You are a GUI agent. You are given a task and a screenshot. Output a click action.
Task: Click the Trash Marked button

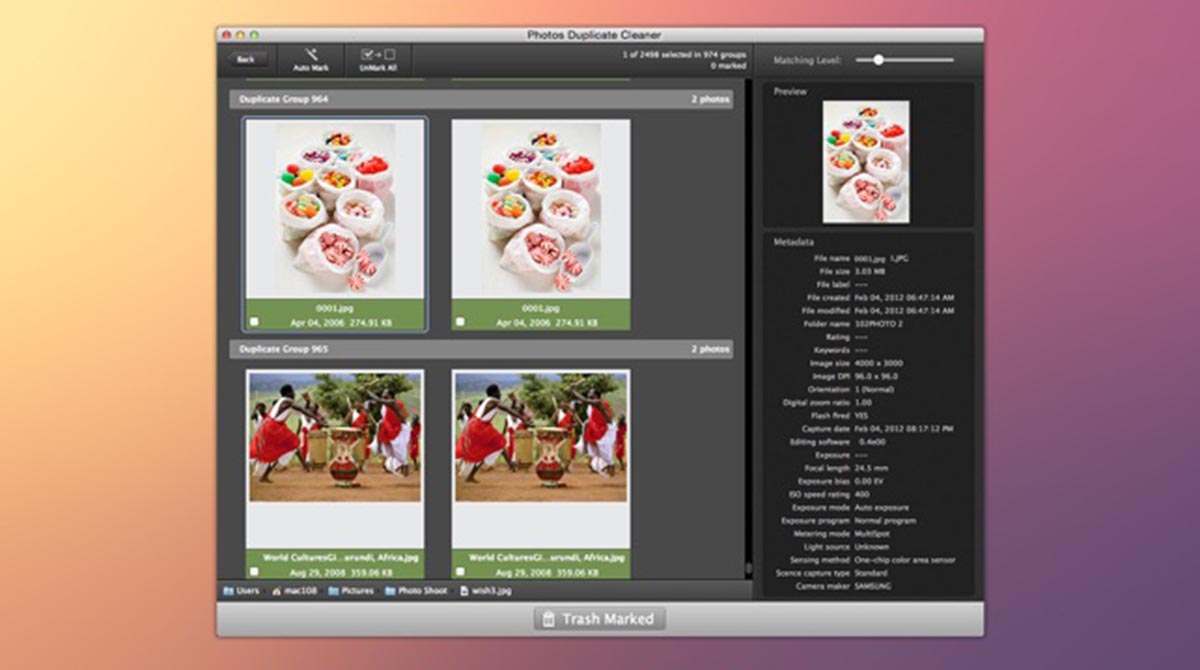[599, 619]
